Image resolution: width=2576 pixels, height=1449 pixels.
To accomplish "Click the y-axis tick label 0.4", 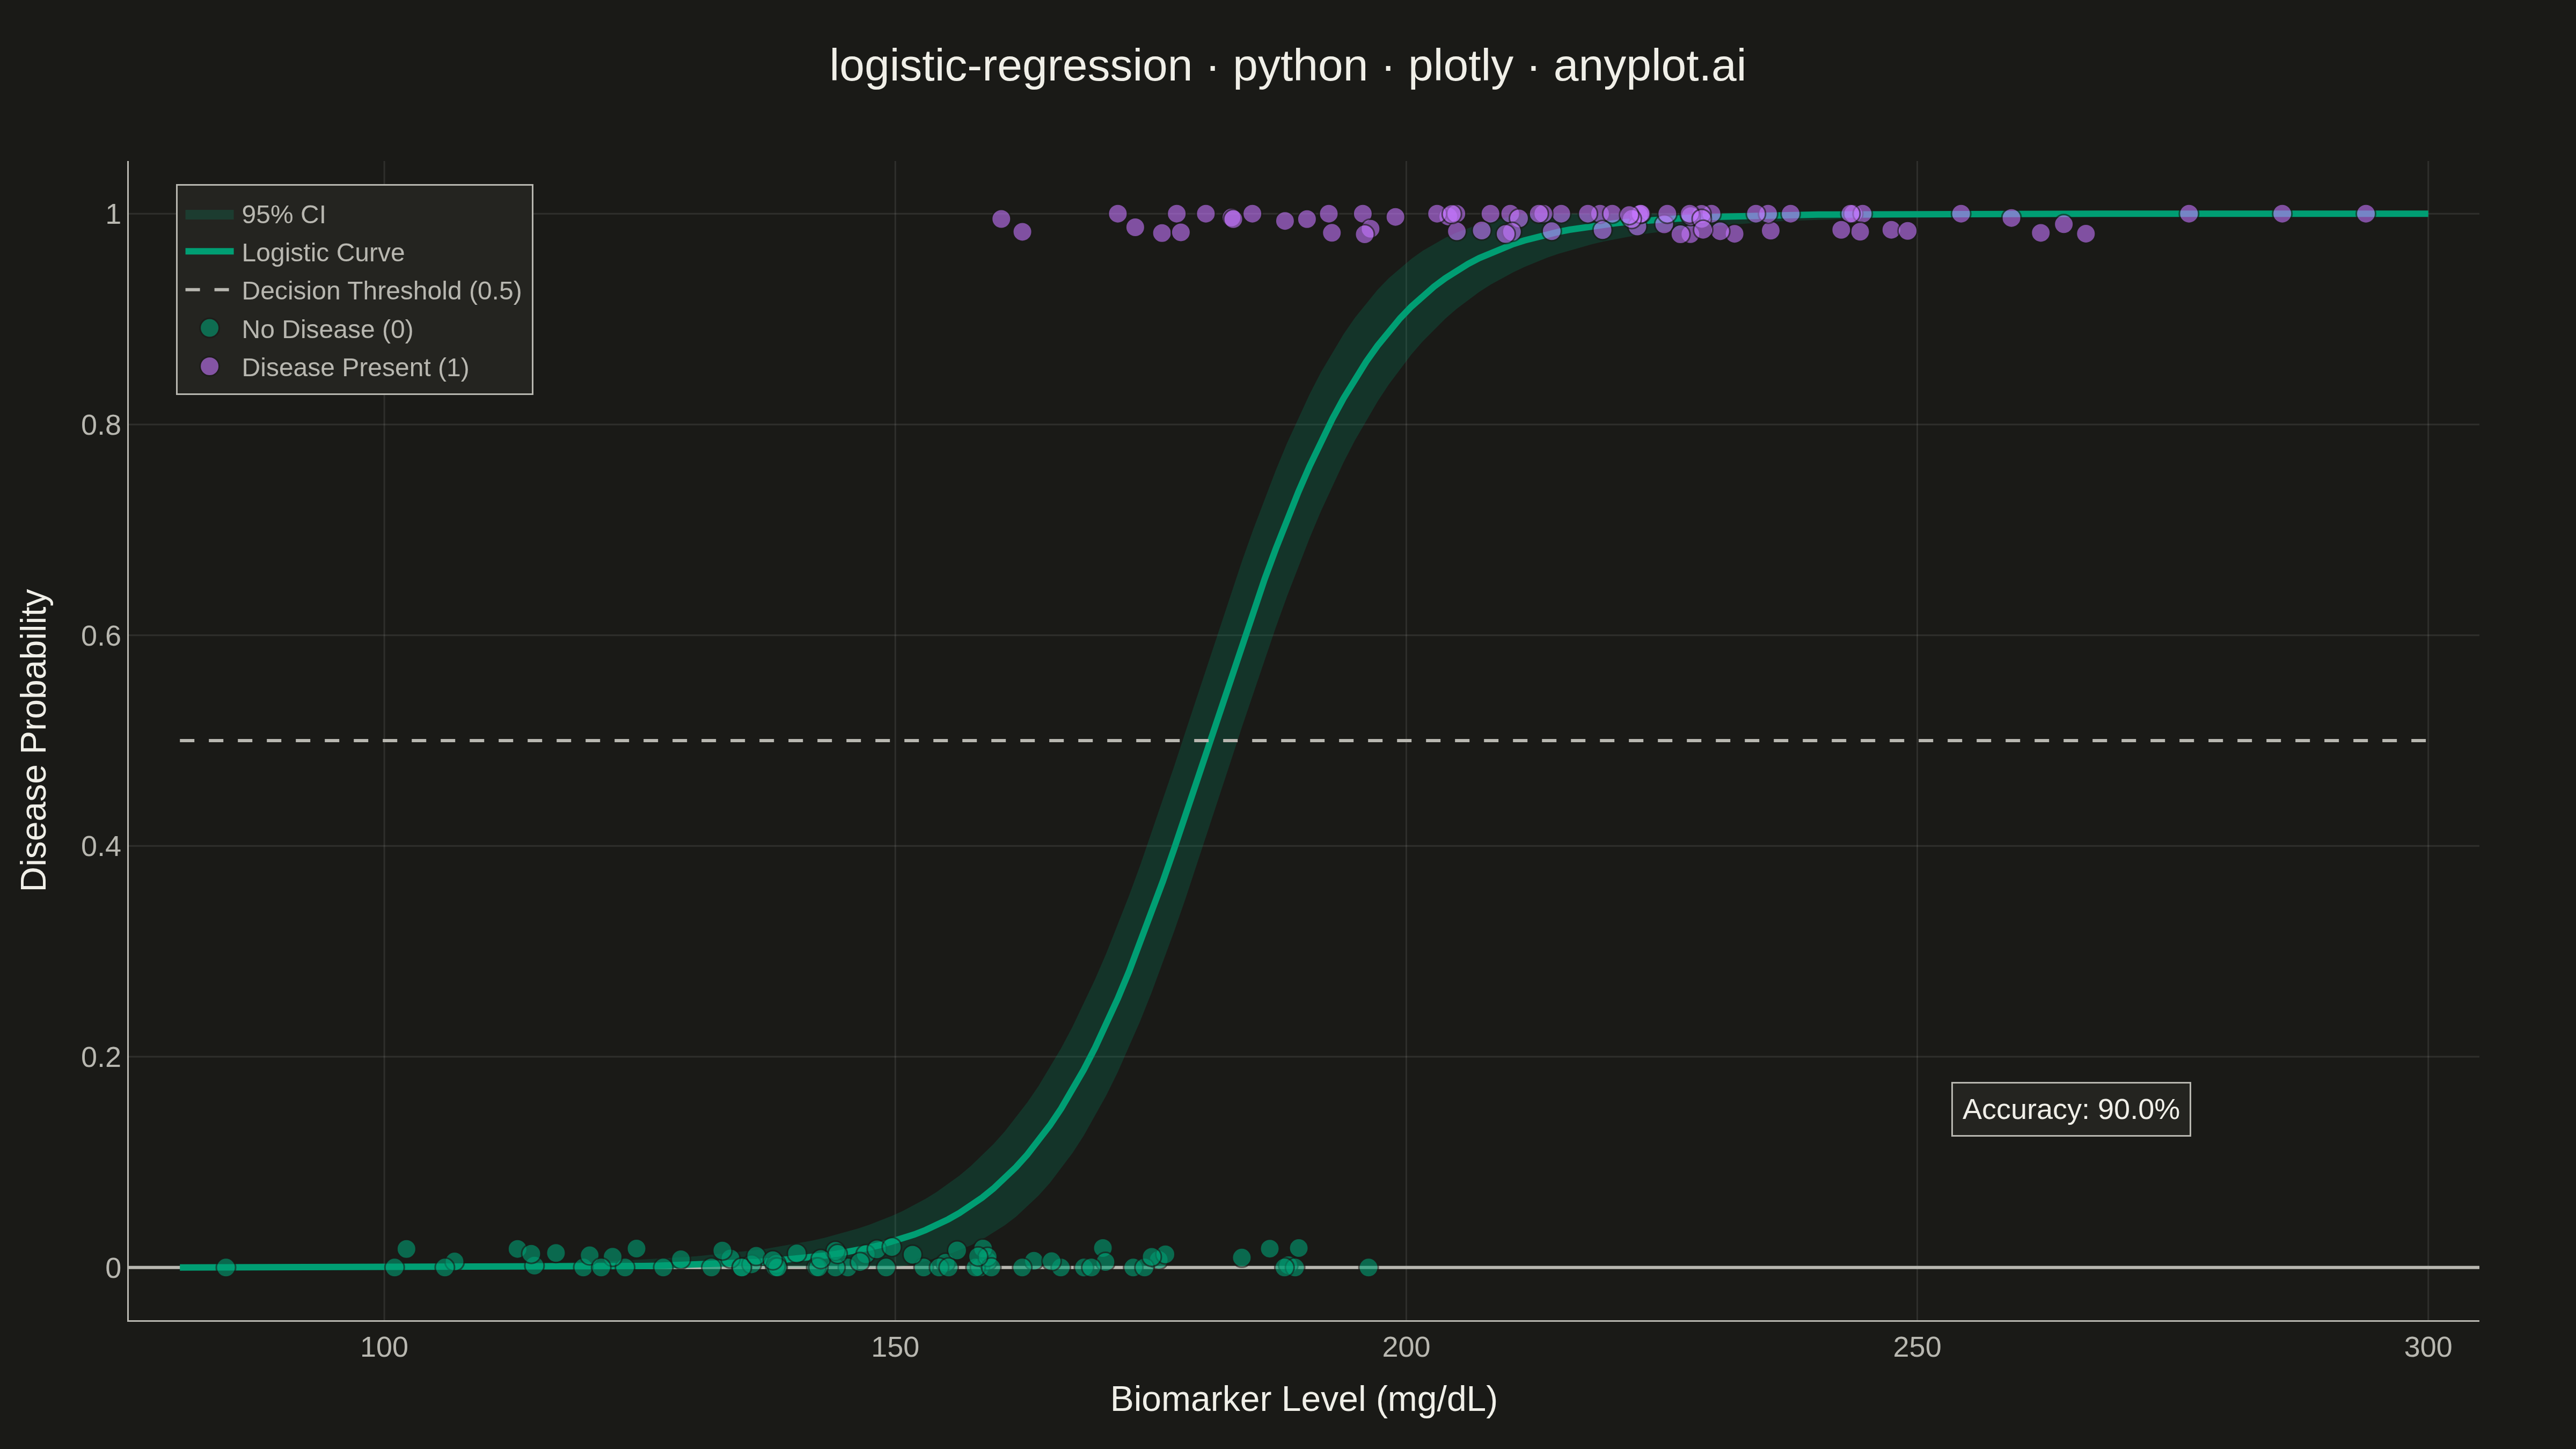I will pyautogui.click(x=101, y=846).
